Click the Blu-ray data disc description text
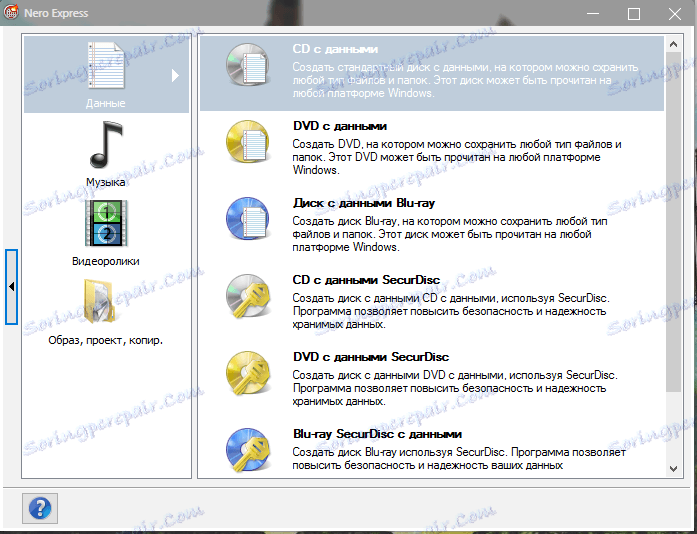697x534 pixels. click(450, 234)
